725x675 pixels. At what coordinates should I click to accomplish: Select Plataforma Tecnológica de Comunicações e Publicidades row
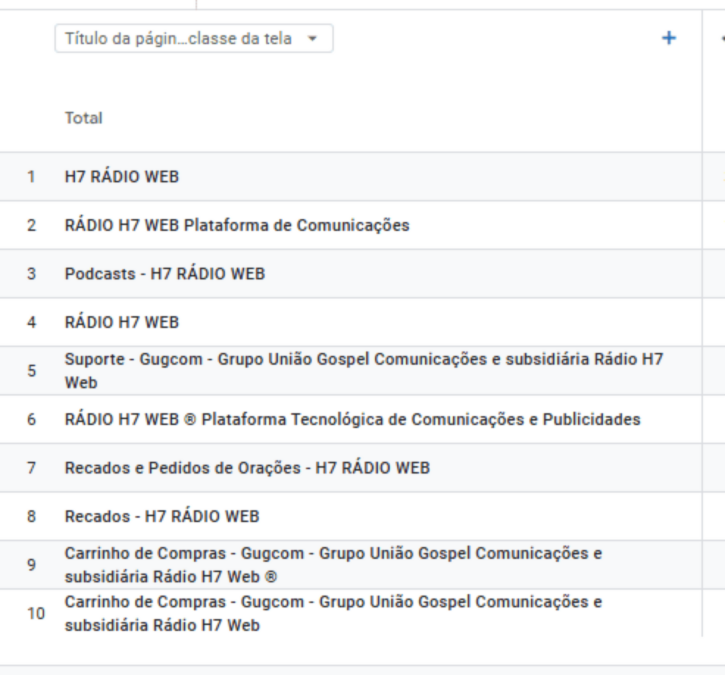click(352, 419)
